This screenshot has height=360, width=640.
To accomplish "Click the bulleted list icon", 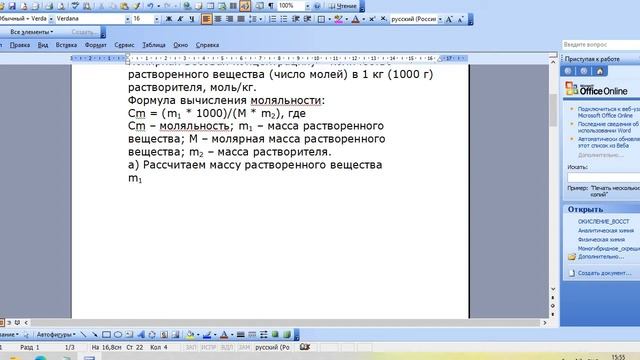I will coord(284,19).
